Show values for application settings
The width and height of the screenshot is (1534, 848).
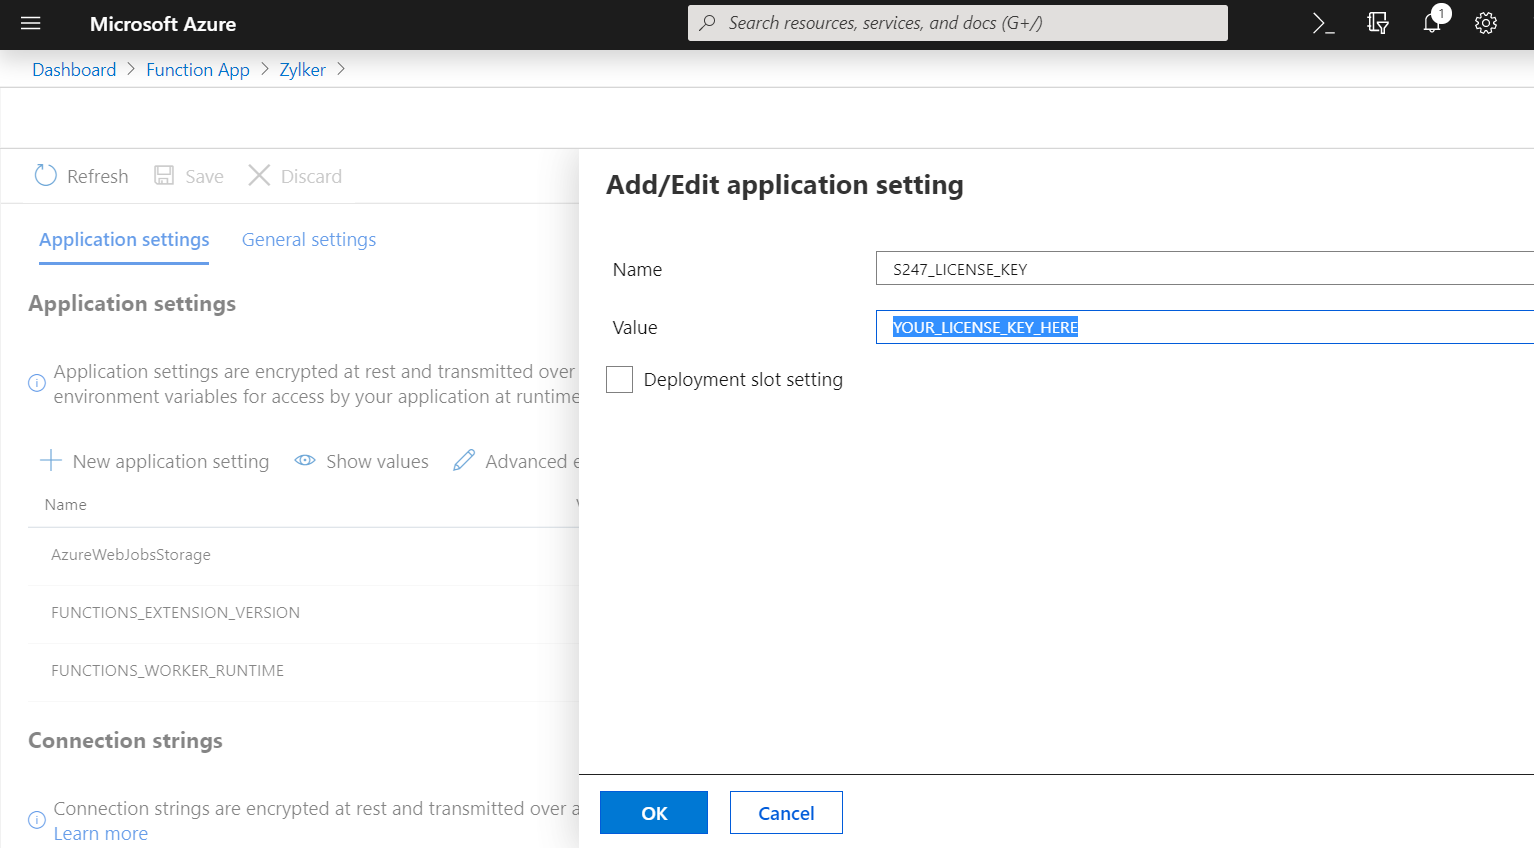pos(361,461)
